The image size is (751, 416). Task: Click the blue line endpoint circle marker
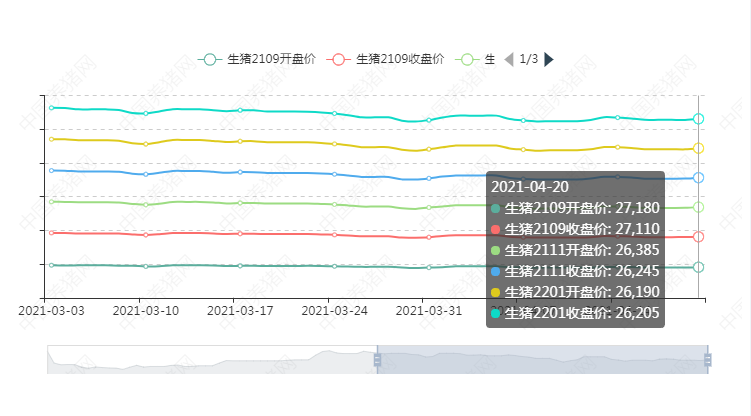click(x=699, y=178)
